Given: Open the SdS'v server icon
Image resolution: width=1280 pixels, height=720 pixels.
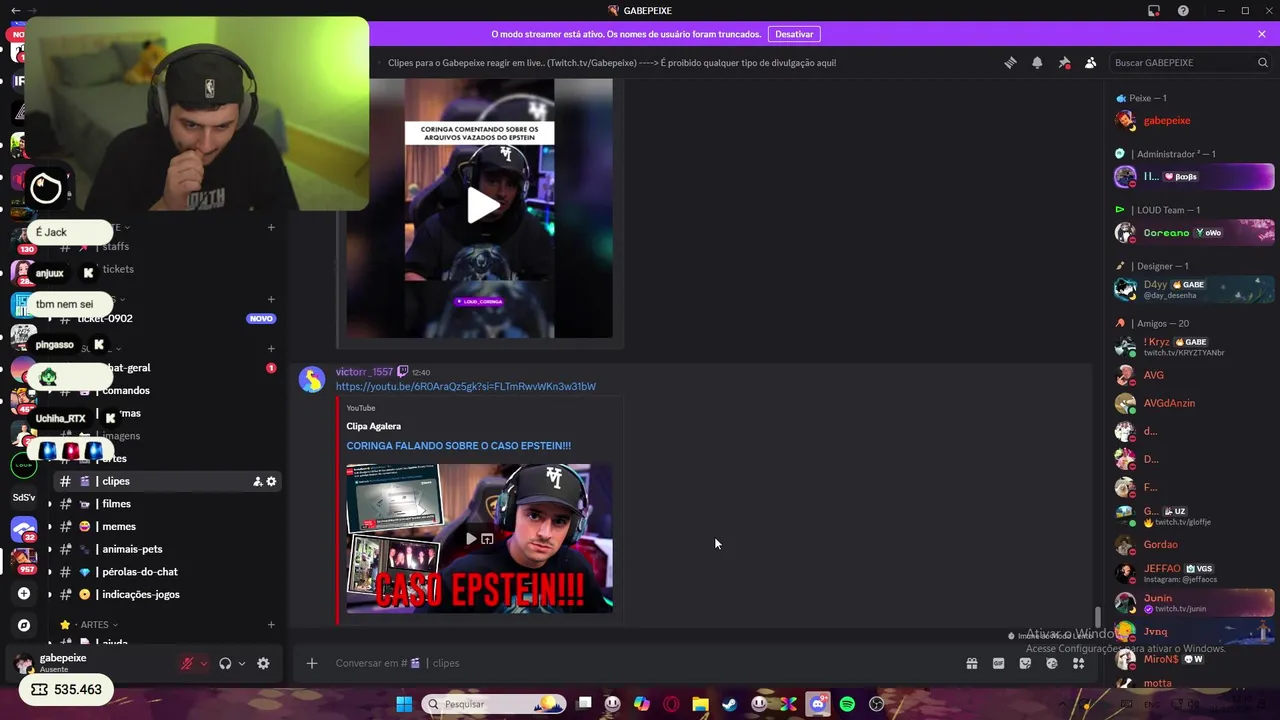Looking at the screenshot, I should tap(24, 497).
